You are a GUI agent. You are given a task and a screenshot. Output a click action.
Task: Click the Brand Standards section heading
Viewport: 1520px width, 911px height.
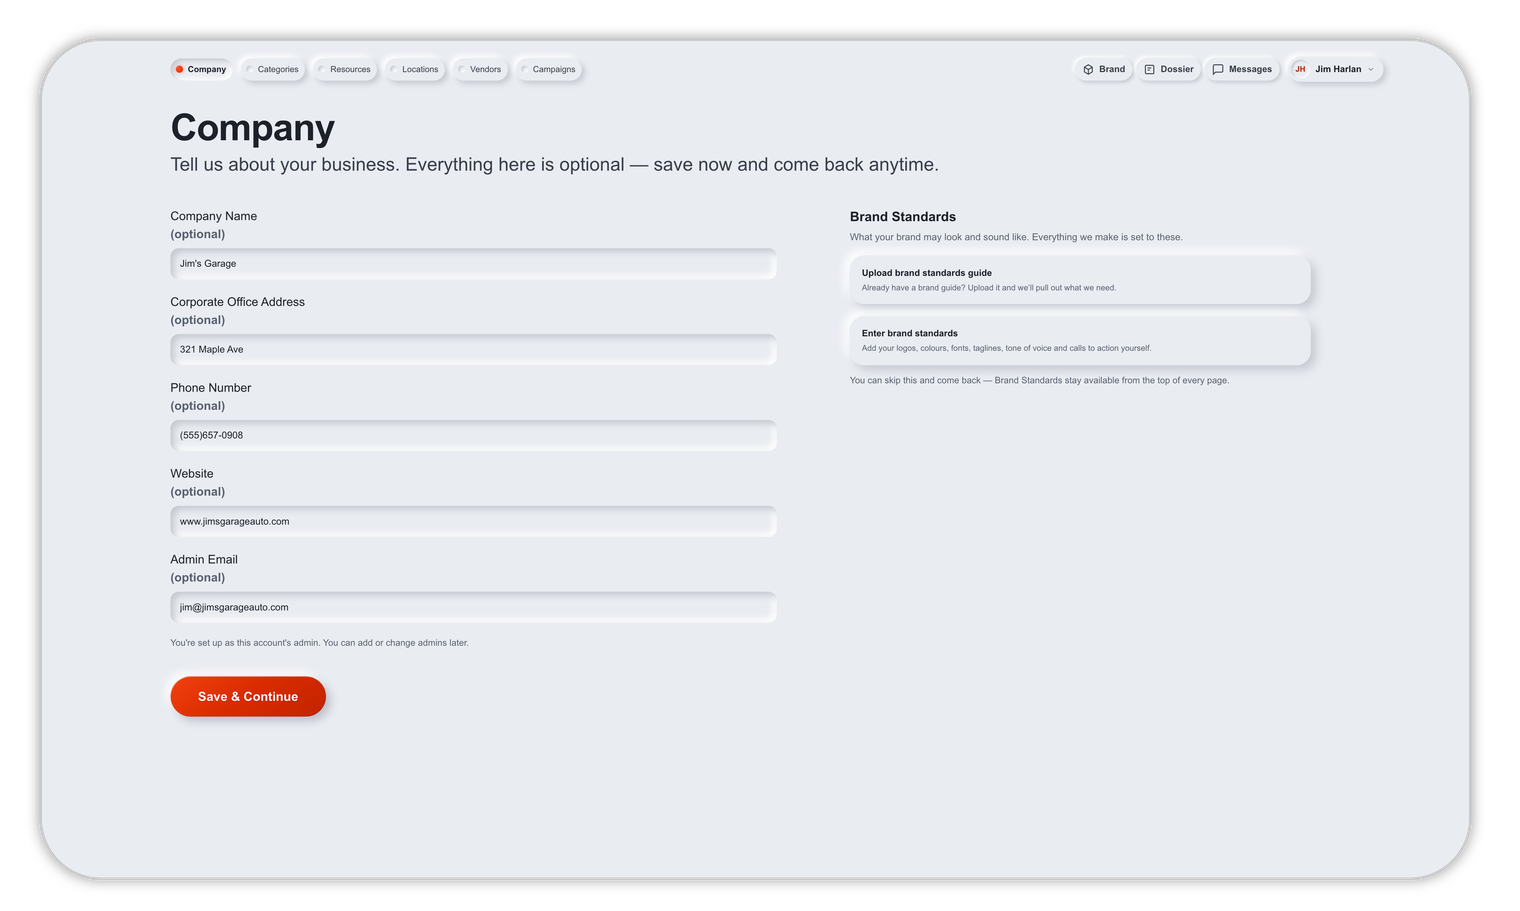[903, 217]
